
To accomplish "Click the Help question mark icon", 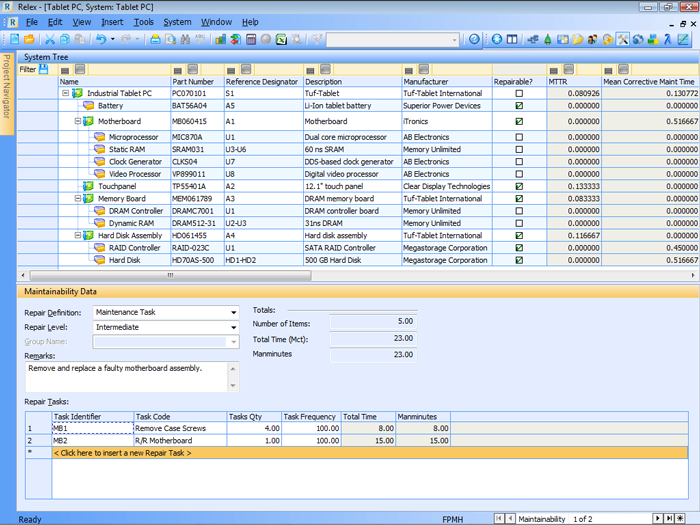I will pos(474,39).
